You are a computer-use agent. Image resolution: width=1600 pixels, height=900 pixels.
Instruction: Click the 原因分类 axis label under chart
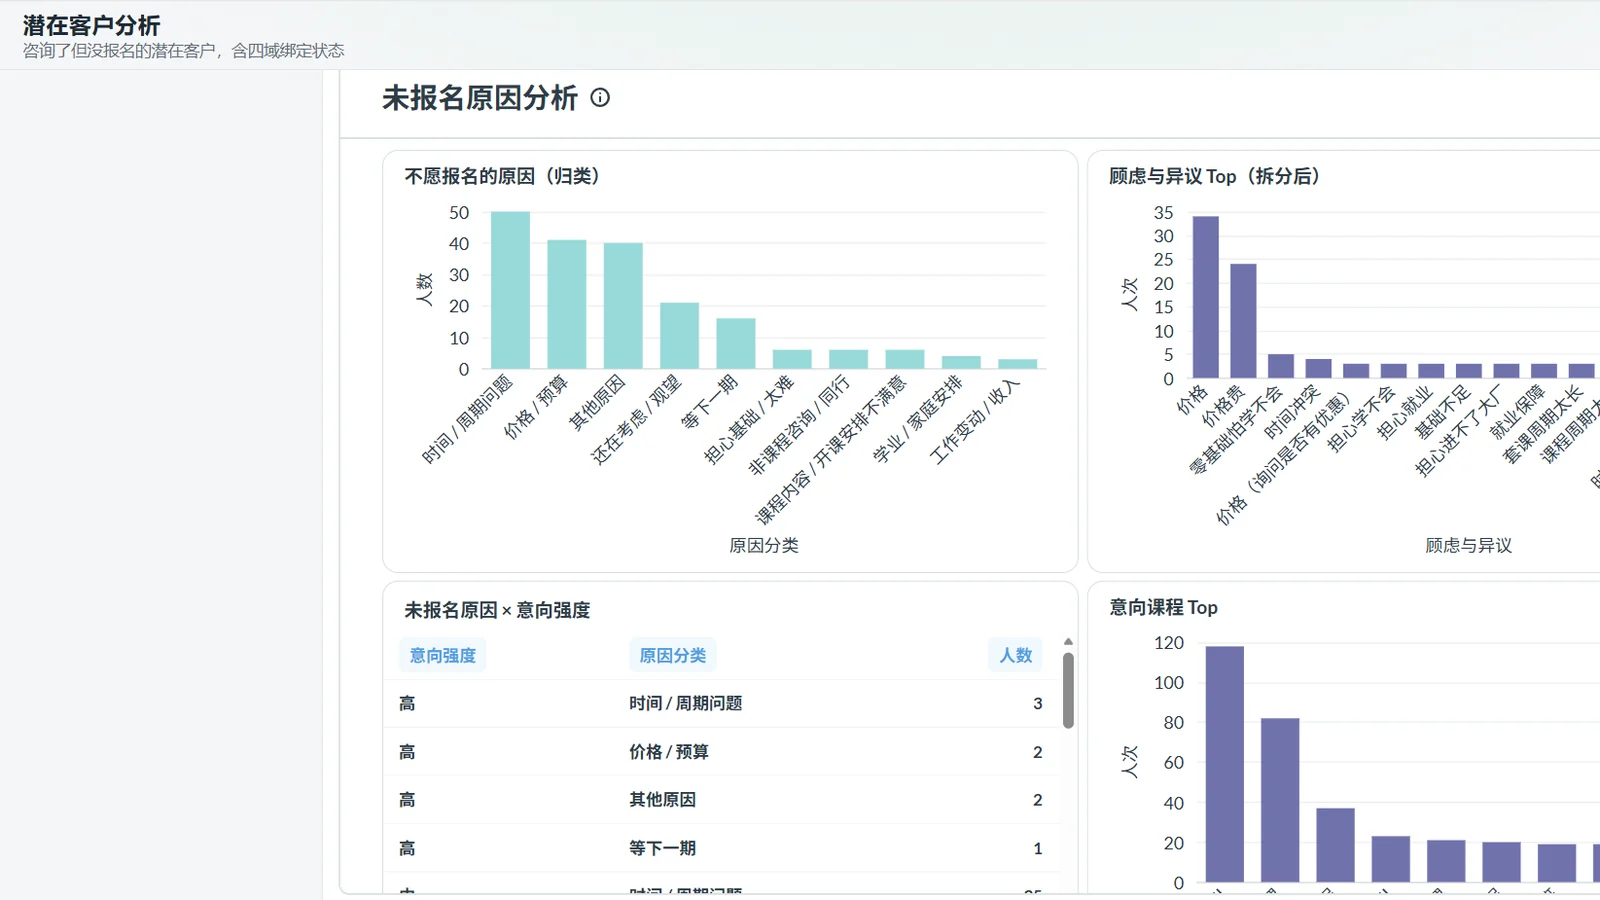(764, 545)
